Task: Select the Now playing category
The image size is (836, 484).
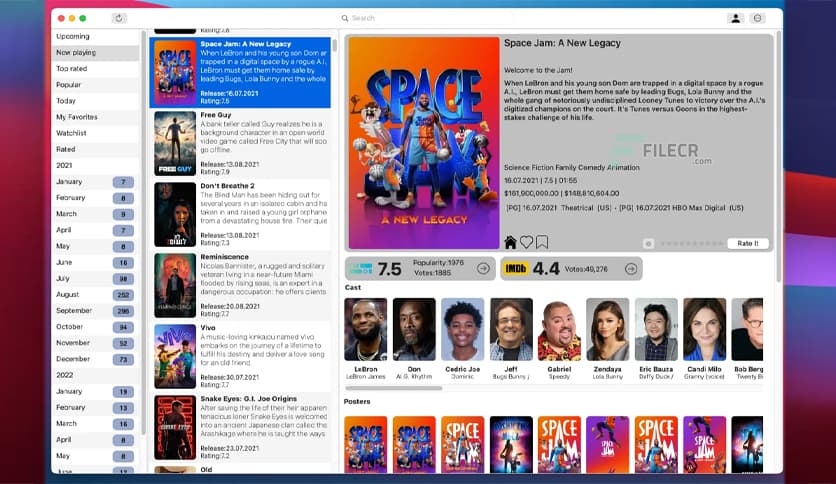Action: [x=95, y=52]
